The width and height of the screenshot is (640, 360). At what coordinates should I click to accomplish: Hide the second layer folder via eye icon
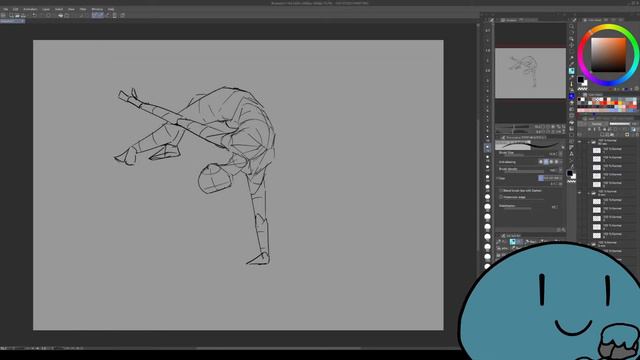pos(579,193)
